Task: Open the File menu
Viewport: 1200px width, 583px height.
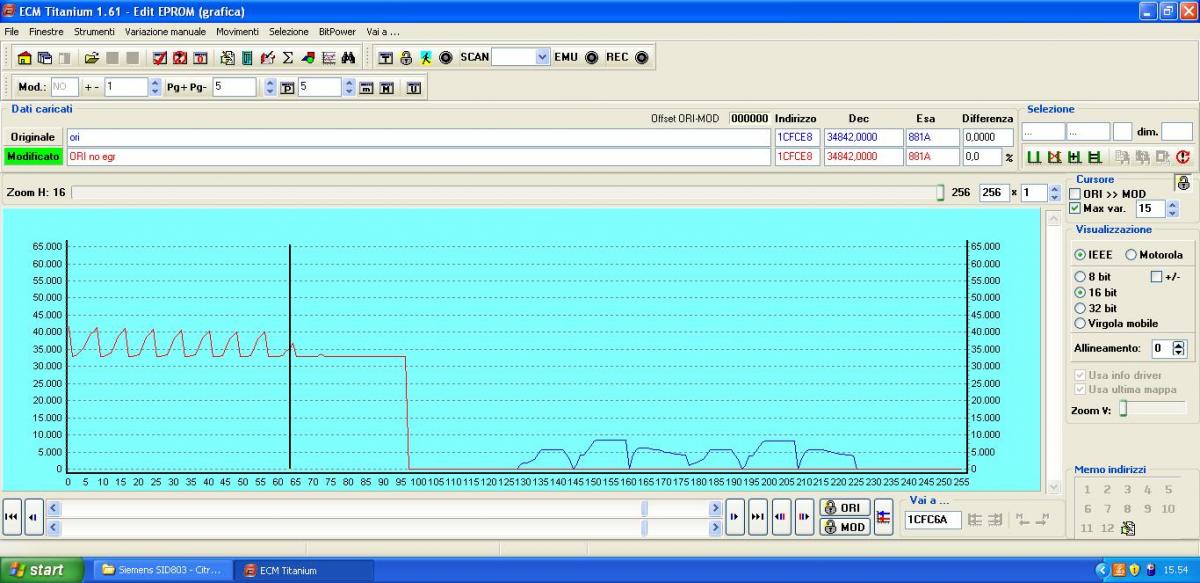Action: (12, 32)
